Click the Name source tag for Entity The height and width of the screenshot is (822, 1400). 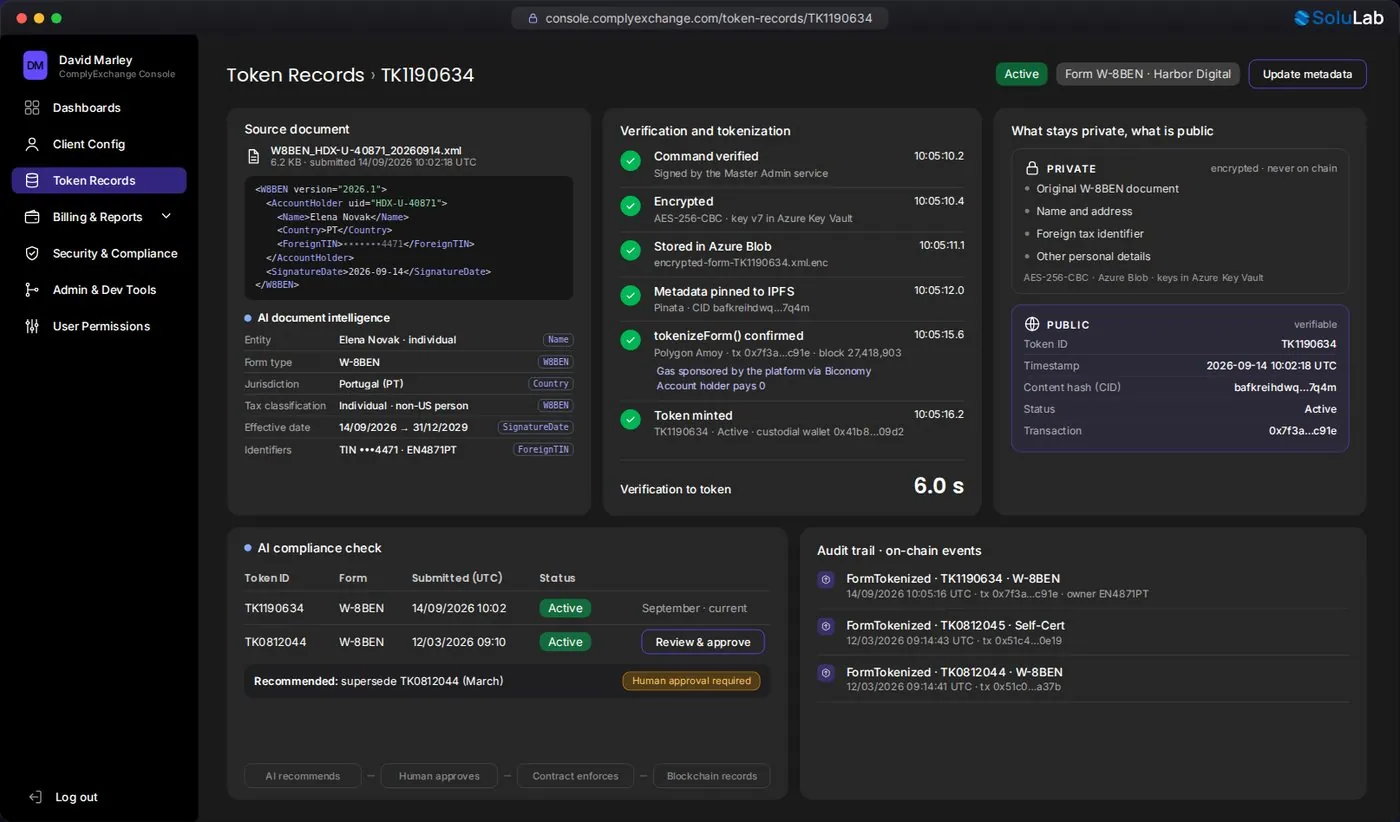tap(558, 340)
